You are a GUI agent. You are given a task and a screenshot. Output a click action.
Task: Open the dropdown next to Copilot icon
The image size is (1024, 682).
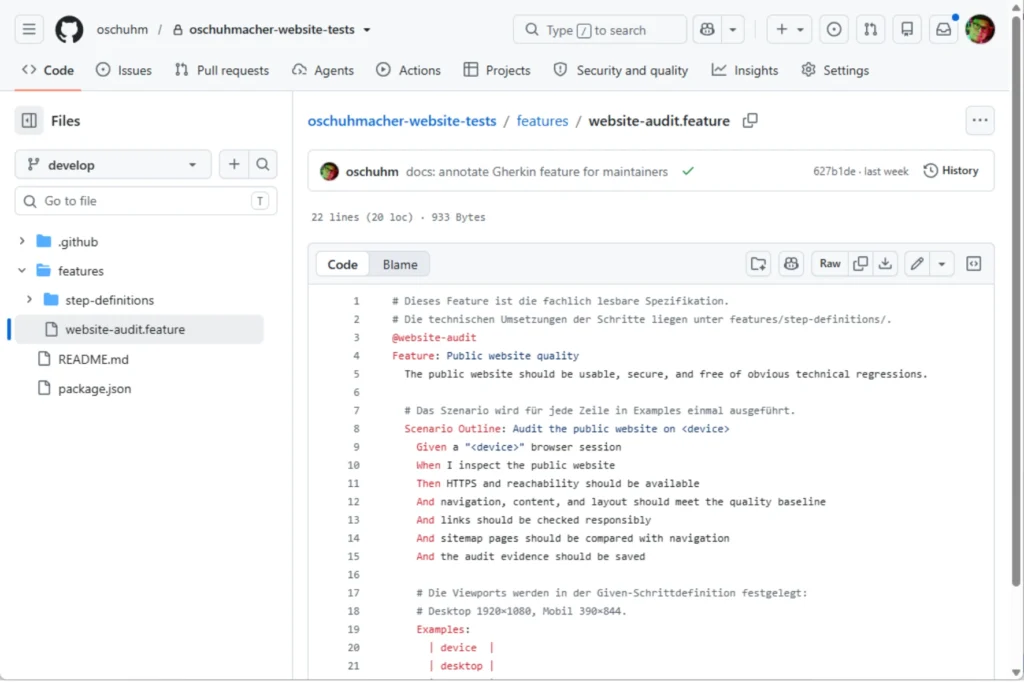(733, 29)
